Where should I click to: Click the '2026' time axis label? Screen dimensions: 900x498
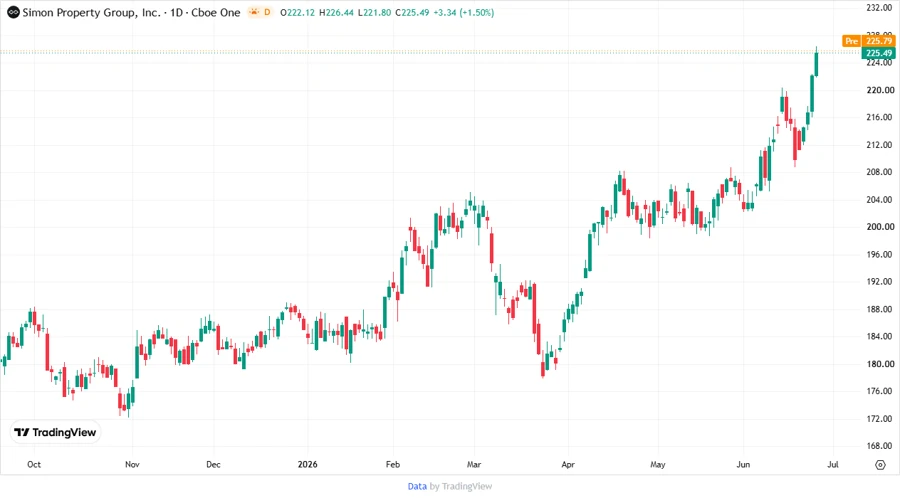308,464
